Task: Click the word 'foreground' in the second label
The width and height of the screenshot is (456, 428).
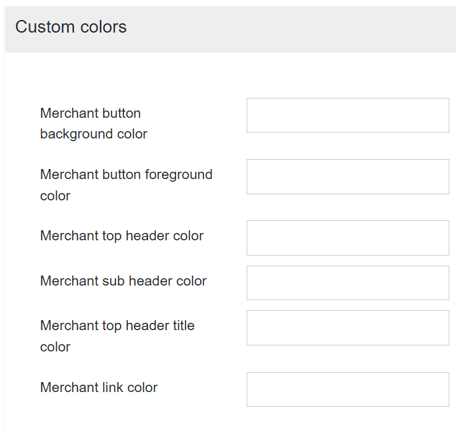Action: pyautogui.click(x=179, y=175)
